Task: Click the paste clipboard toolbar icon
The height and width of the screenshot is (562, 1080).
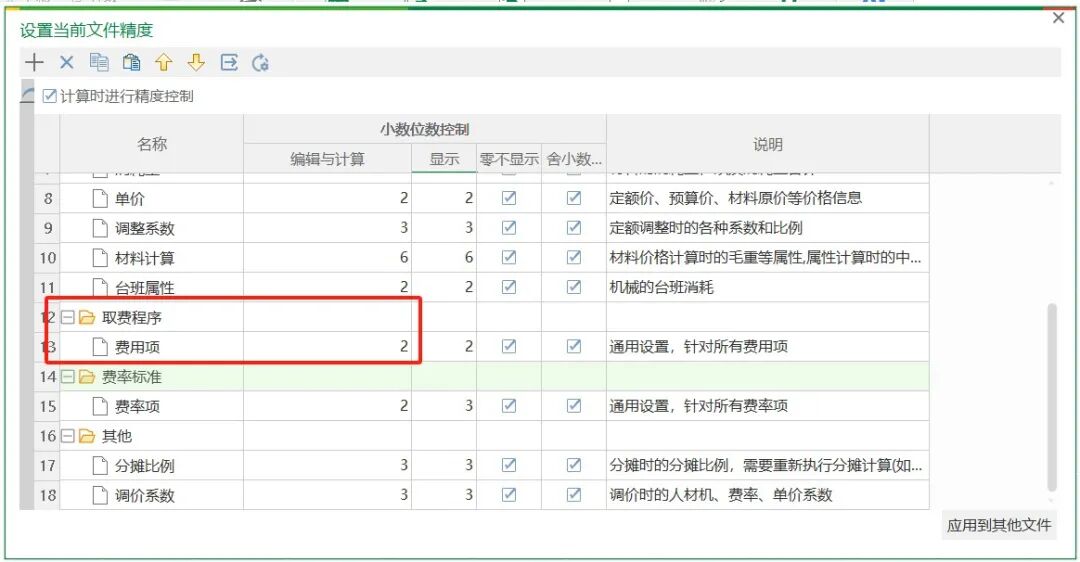Action: (x=132, y=63)
